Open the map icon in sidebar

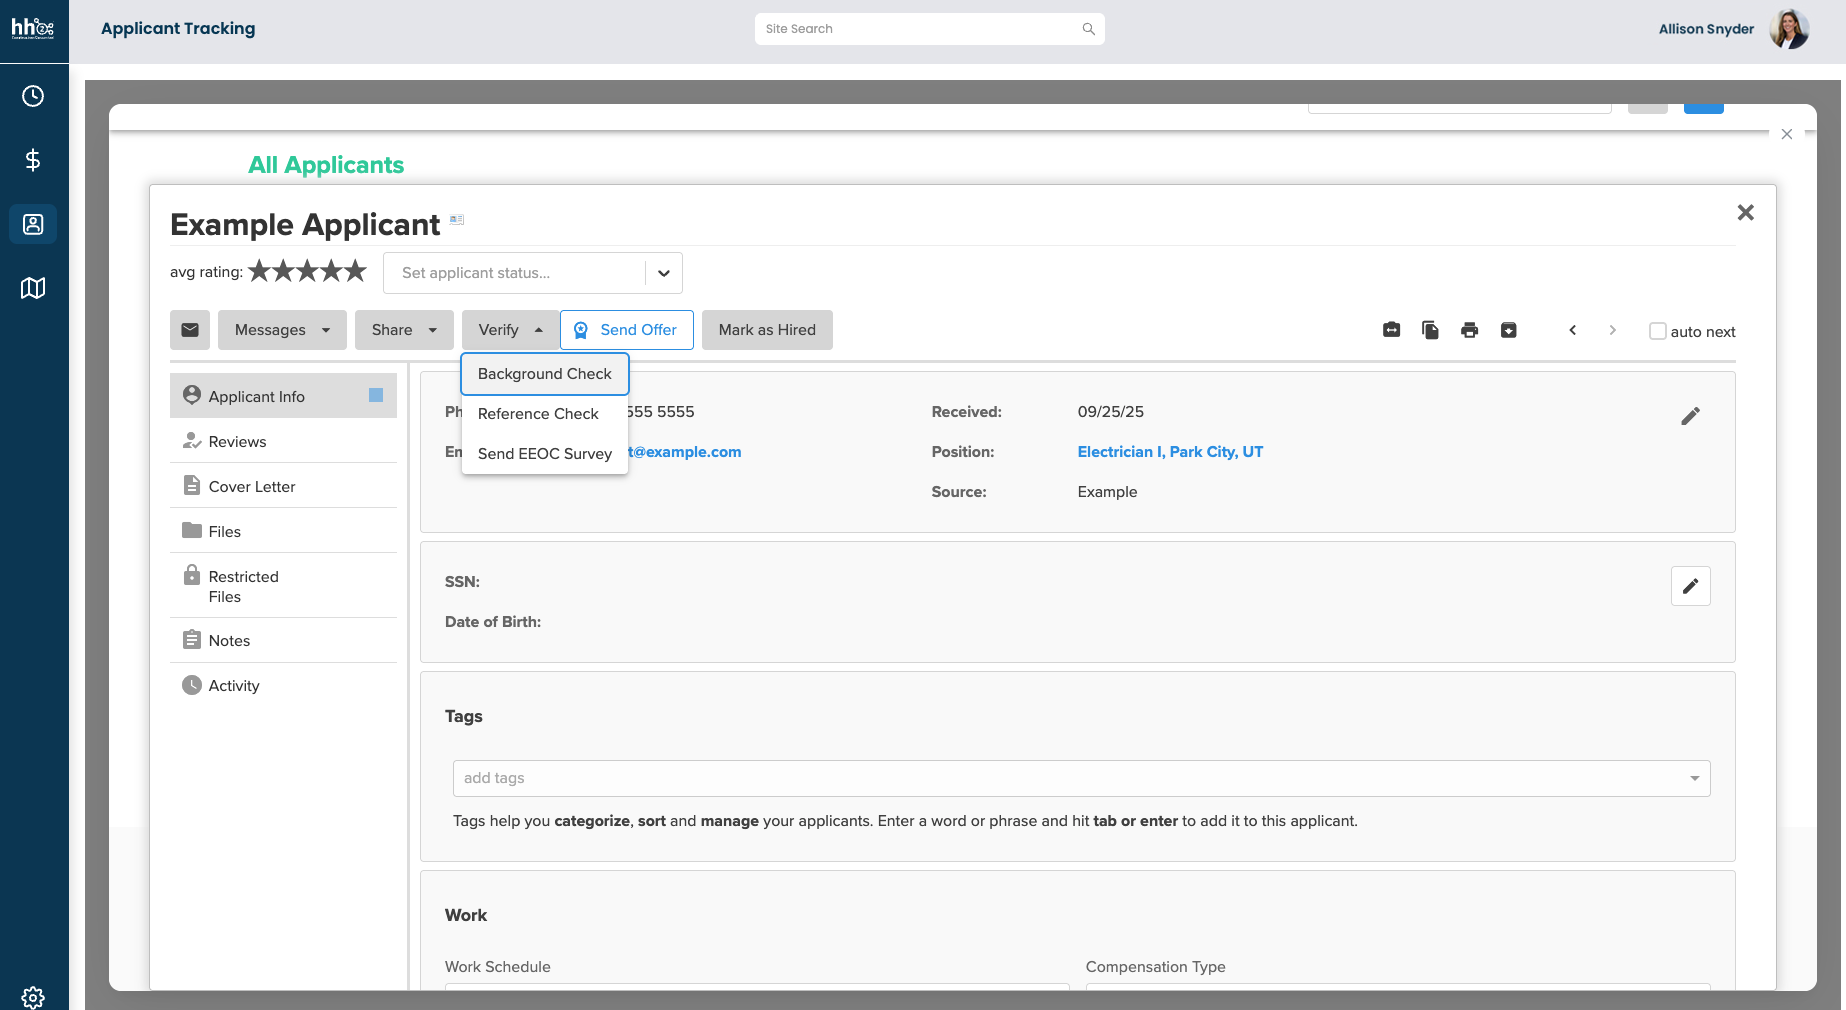[33, 288]
